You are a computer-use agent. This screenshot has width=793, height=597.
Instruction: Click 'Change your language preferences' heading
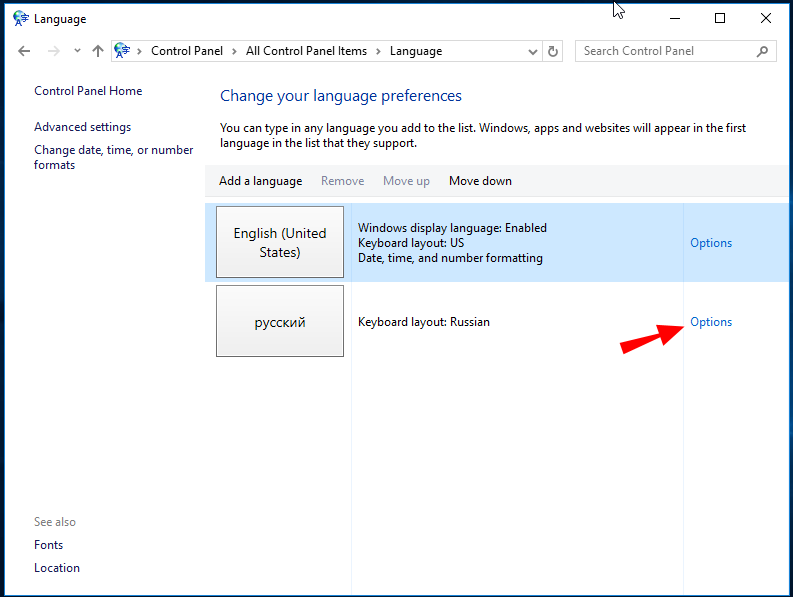pyautogui.click(x=340, y=96)
